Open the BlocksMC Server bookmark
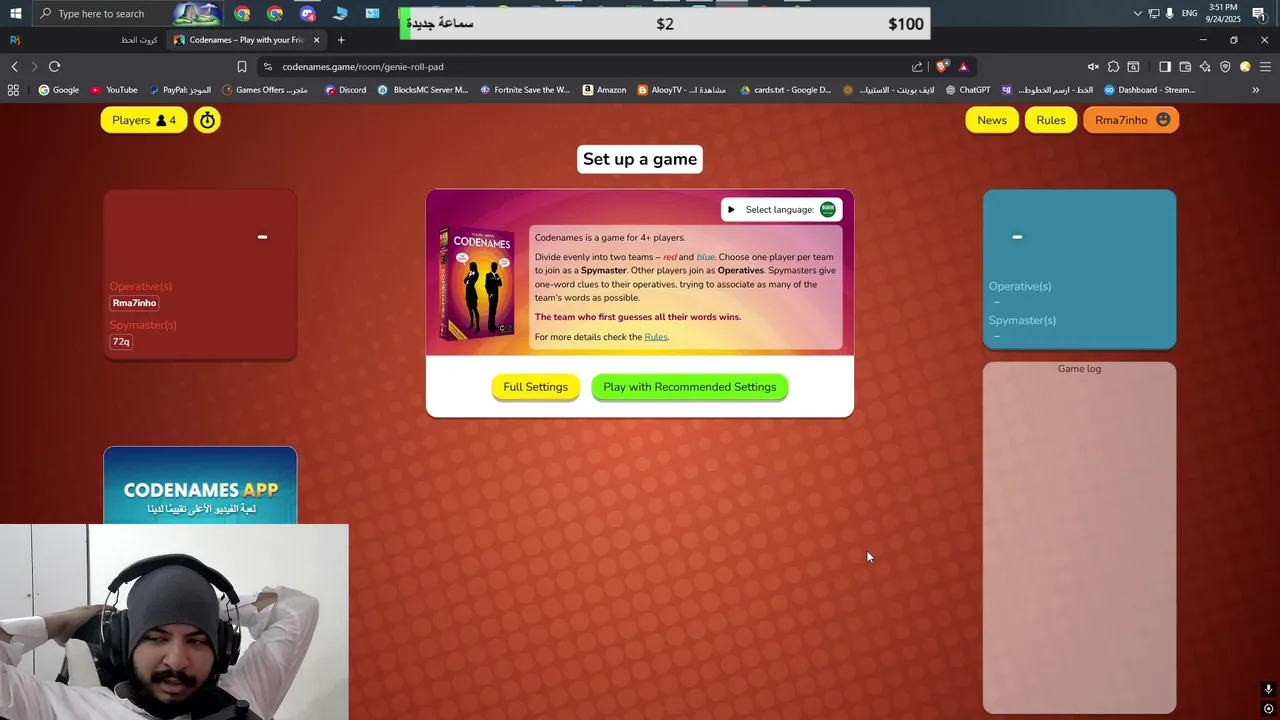 point(422,90)
